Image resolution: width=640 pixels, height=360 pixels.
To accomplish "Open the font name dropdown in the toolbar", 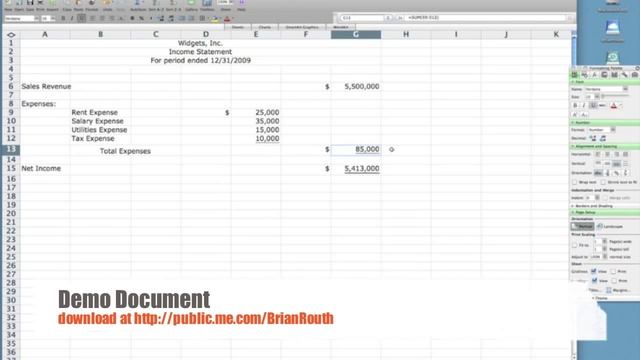I will click(37, 18).
